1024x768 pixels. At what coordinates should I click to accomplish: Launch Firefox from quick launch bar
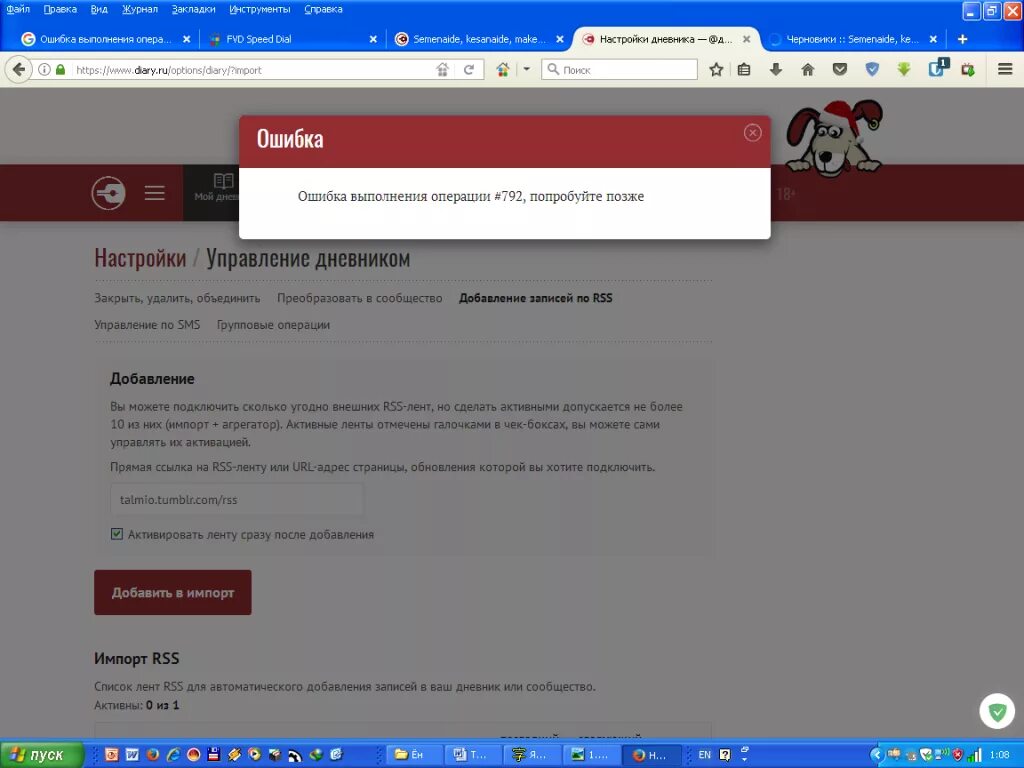pyautogui.click(x=153, y=755)
